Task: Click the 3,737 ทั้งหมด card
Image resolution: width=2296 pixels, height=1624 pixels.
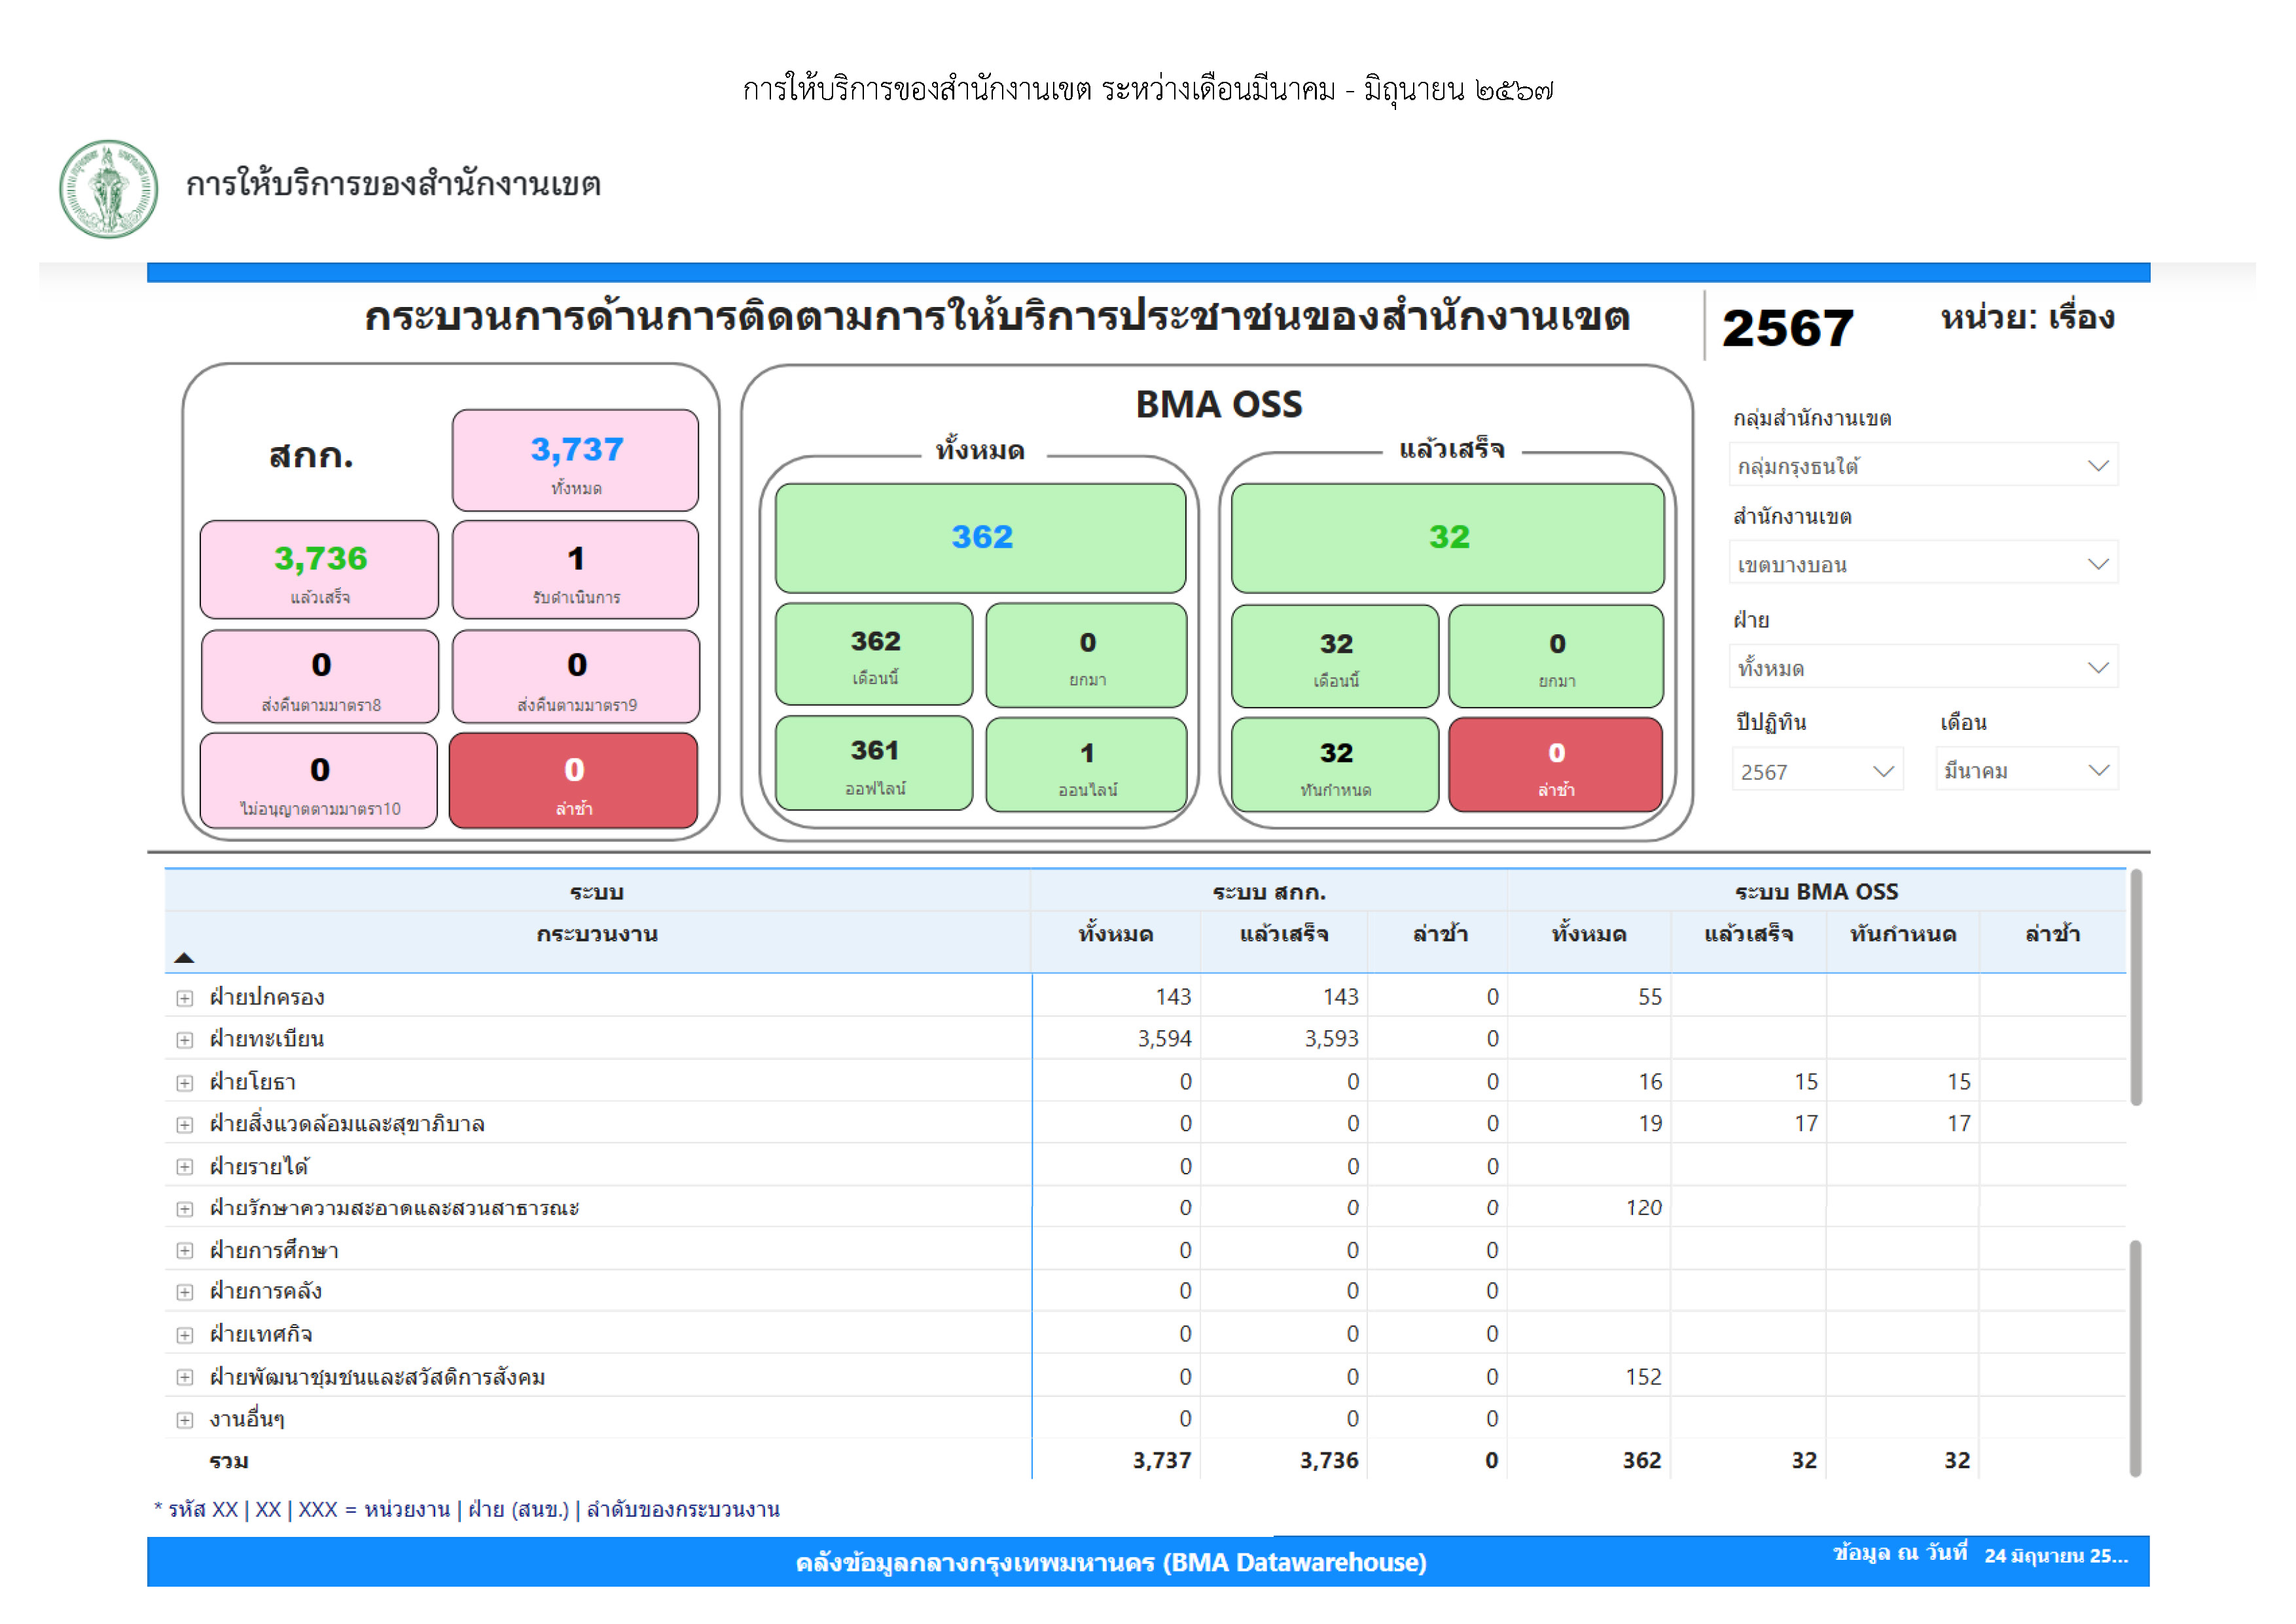Action: [575, 461]
